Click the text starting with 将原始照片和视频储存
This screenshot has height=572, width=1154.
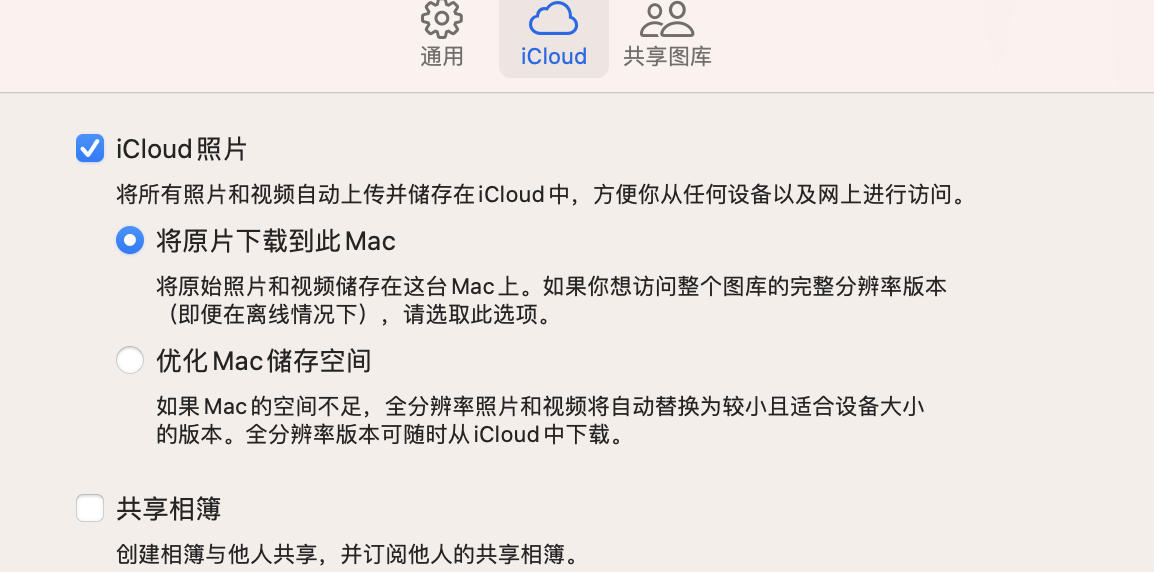point(551,287)
